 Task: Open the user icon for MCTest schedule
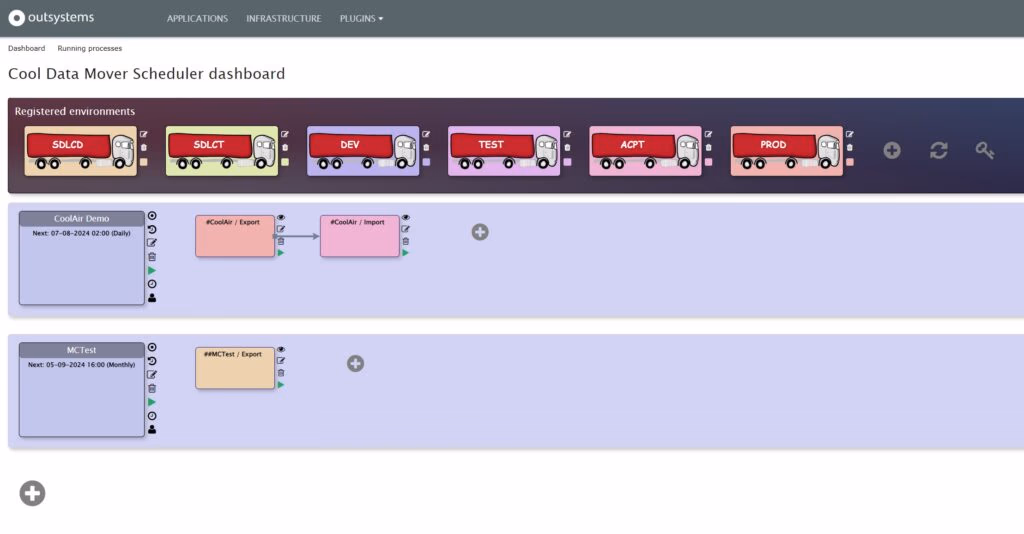(152, 429)
